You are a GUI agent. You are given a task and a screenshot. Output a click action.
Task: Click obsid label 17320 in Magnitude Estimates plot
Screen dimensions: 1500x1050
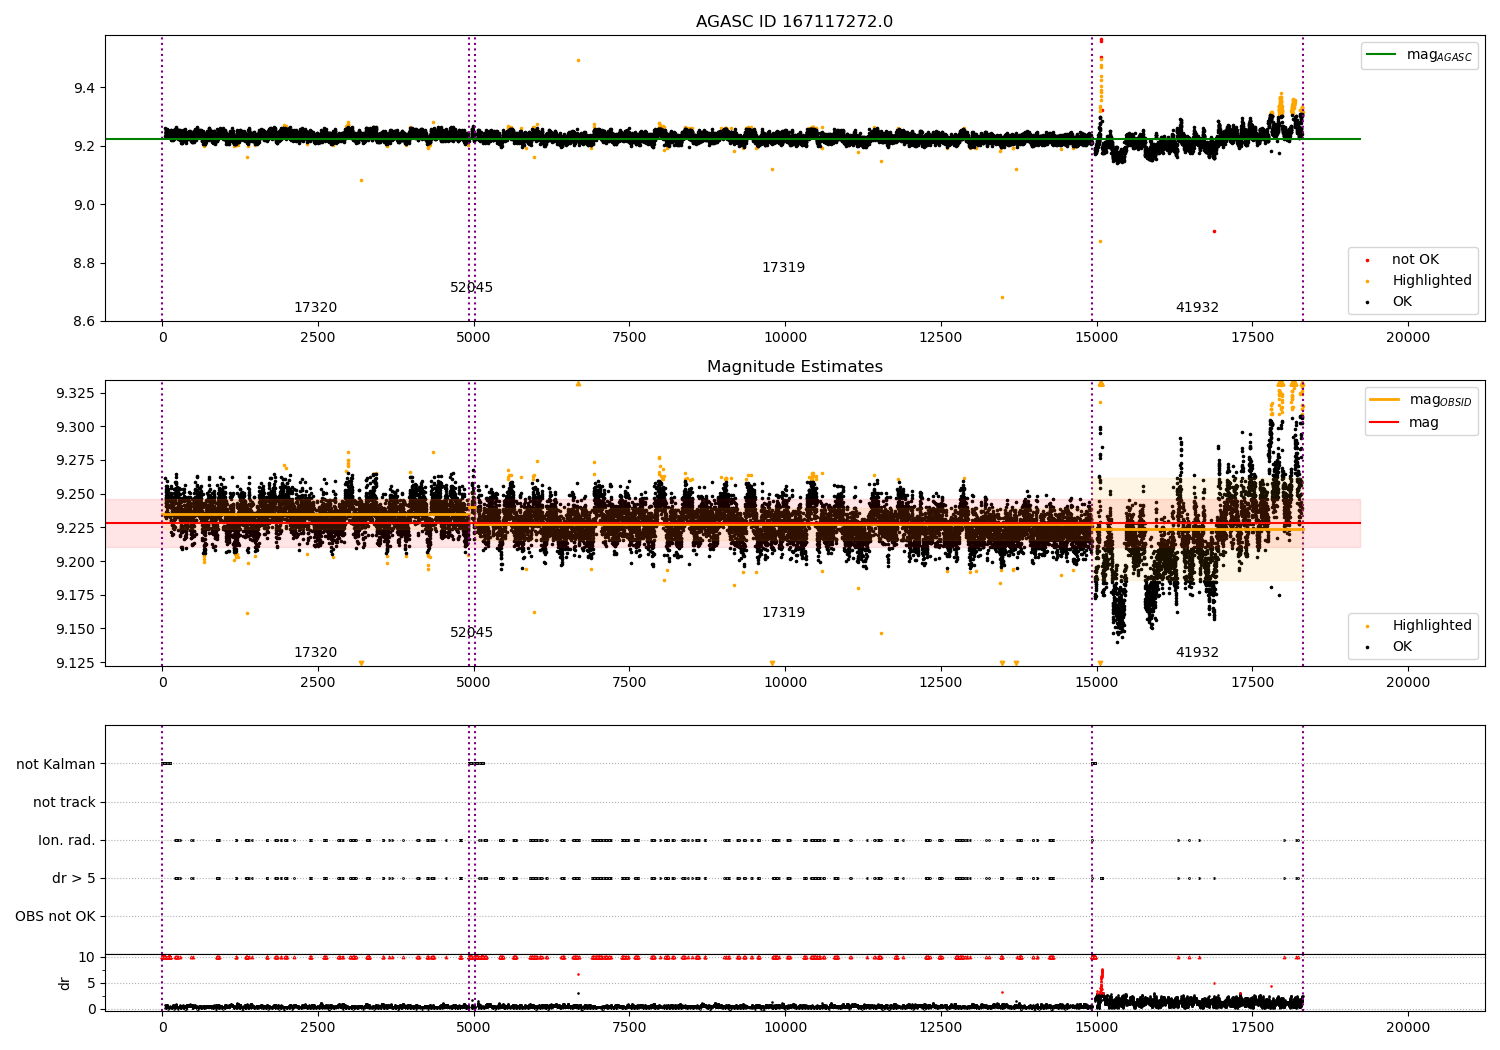coord(315,653)
